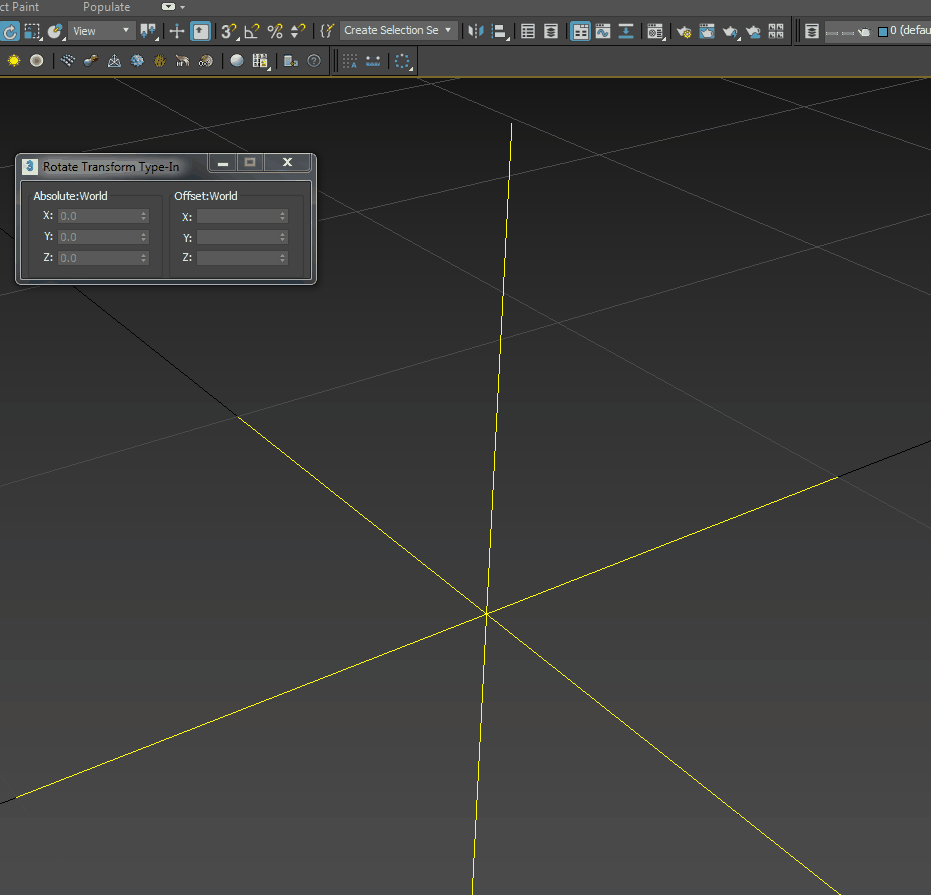Click the horse HF icon
The height and width of the screenshot is (895, 931).
[x=182, y=61]
